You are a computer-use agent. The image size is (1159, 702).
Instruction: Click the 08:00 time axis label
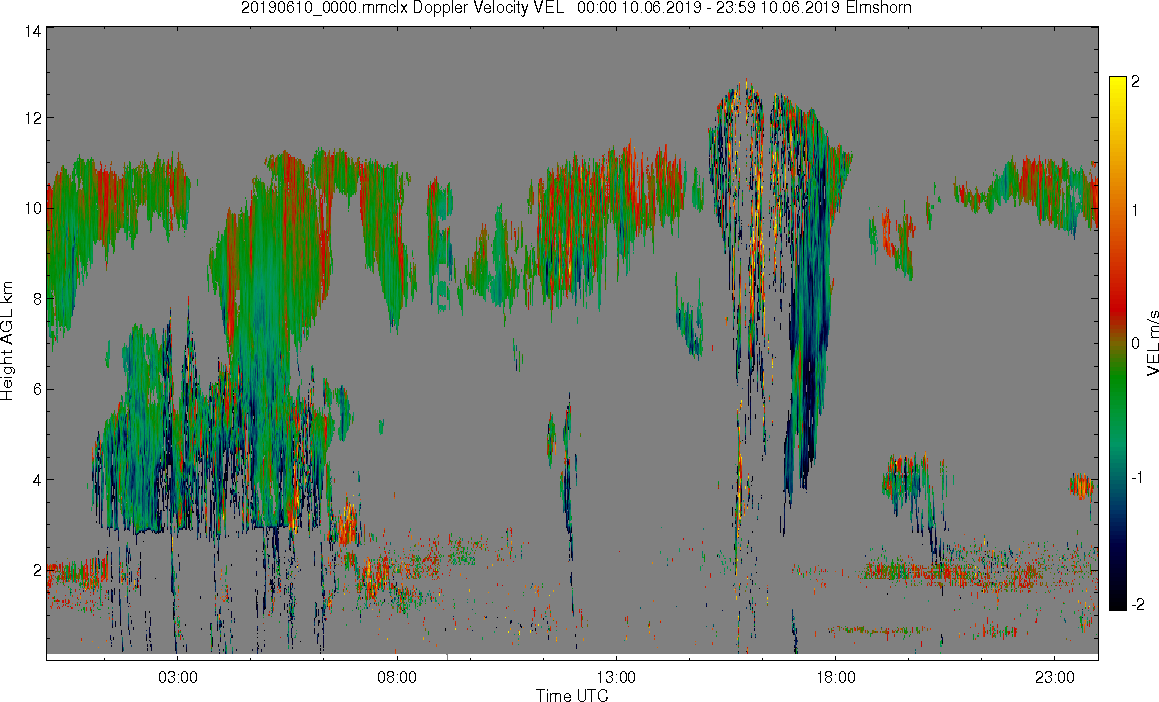pyautogui.click(x=397, y=678)
